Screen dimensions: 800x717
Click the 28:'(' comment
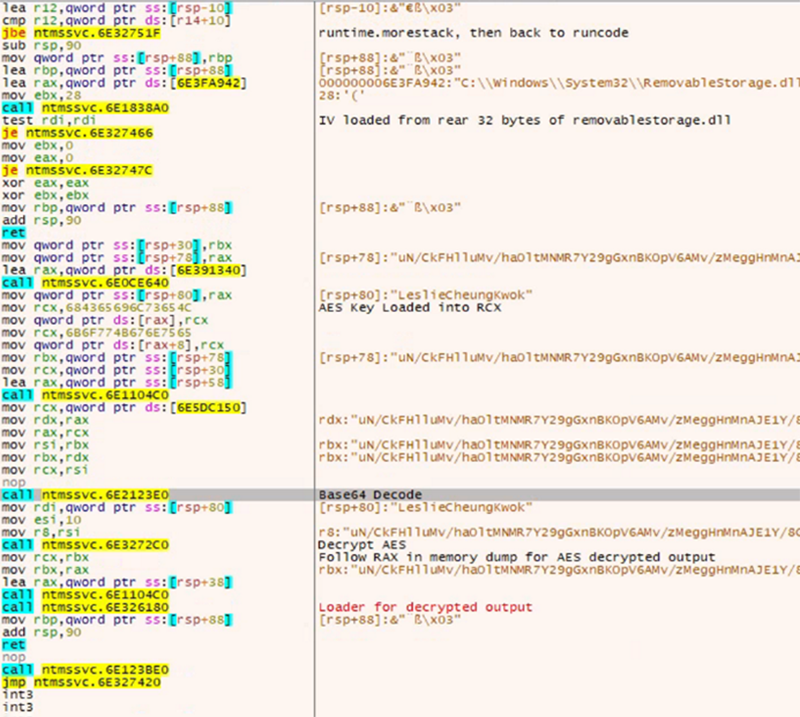341,95
